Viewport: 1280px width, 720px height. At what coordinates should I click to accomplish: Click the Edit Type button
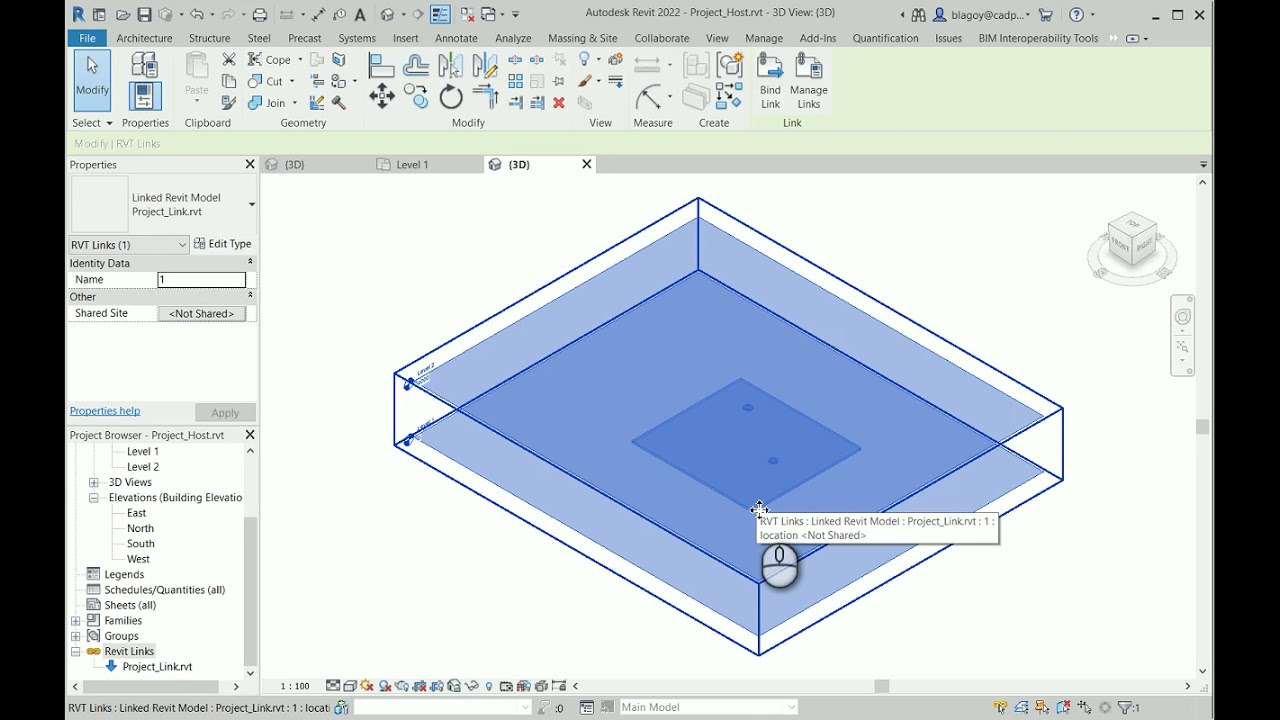point(223,244)
